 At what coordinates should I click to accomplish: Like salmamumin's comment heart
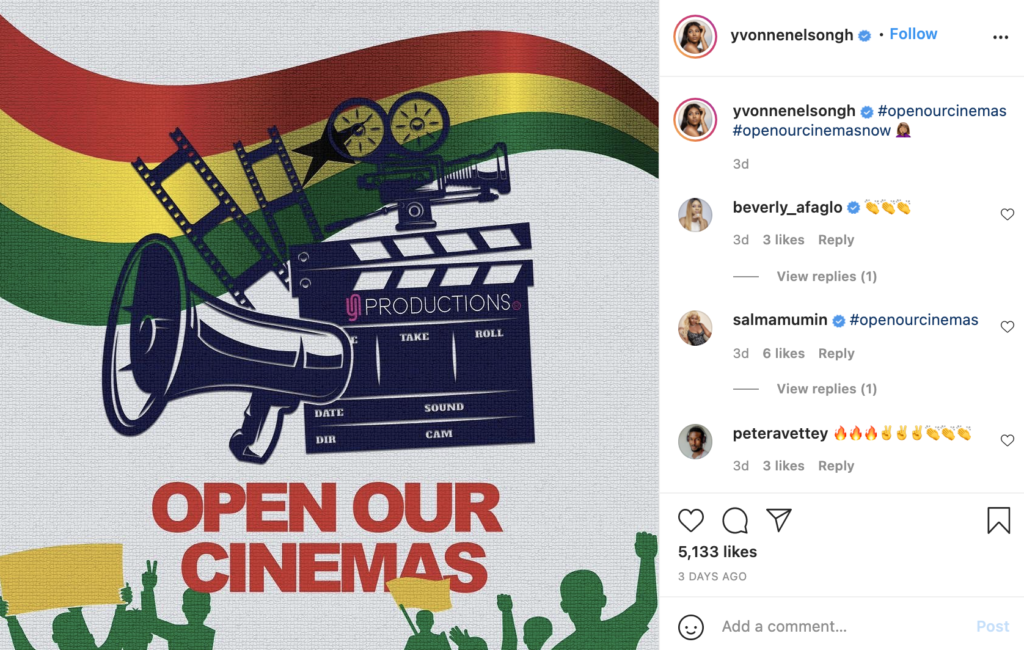pos(1007,327)
